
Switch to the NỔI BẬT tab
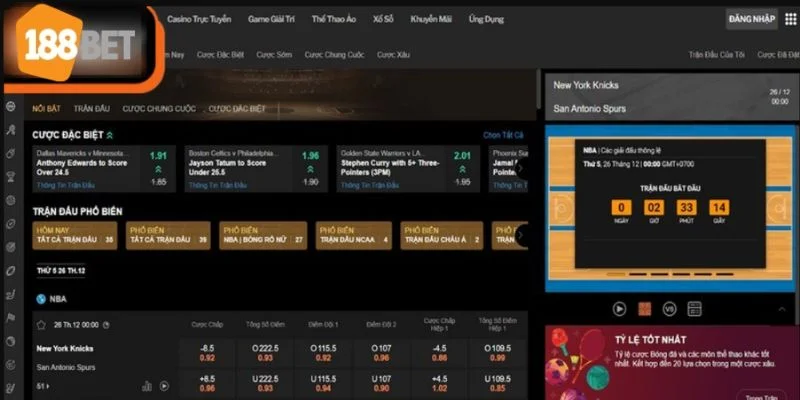pos(46,109)
